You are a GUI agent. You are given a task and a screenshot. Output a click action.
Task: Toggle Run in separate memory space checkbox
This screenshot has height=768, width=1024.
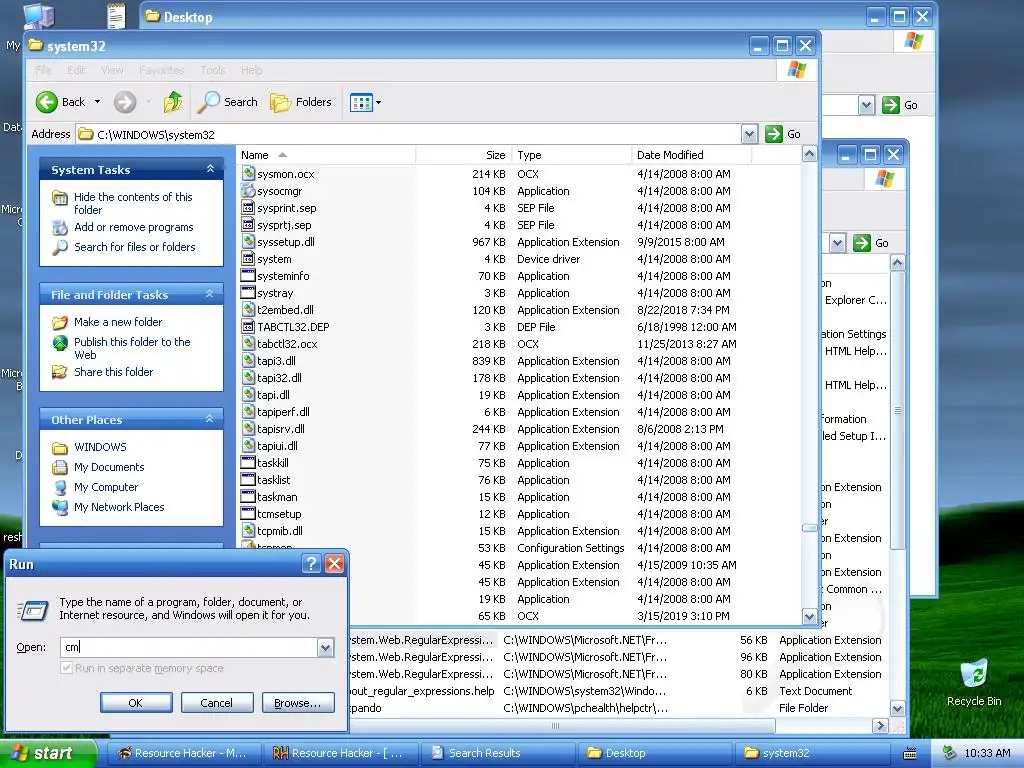tap(66, 668)
